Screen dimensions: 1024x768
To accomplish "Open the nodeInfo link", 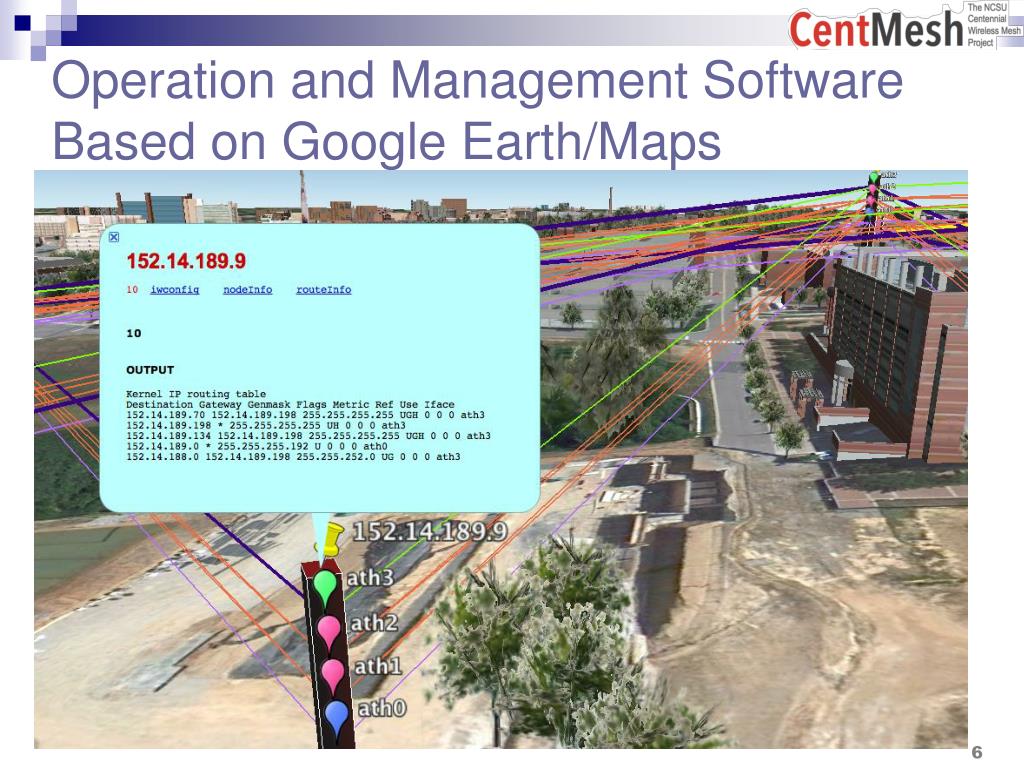I will (248, 289).
